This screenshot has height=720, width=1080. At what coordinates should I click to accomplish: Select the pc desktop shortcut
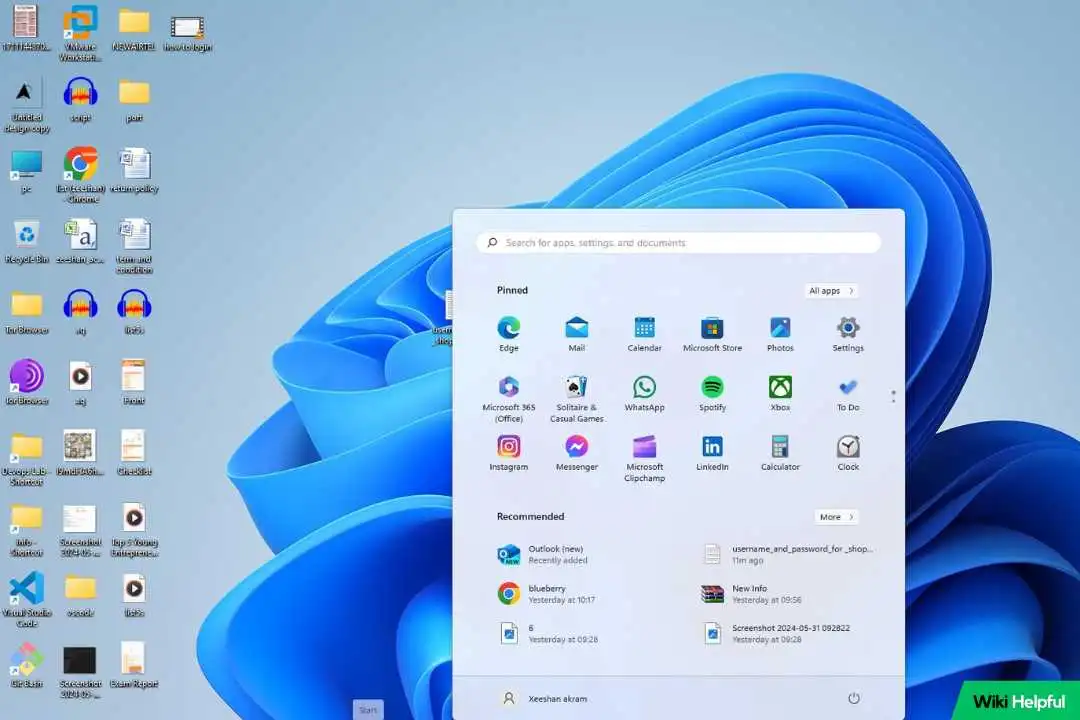pyautogui.click(x=26, y=171)
